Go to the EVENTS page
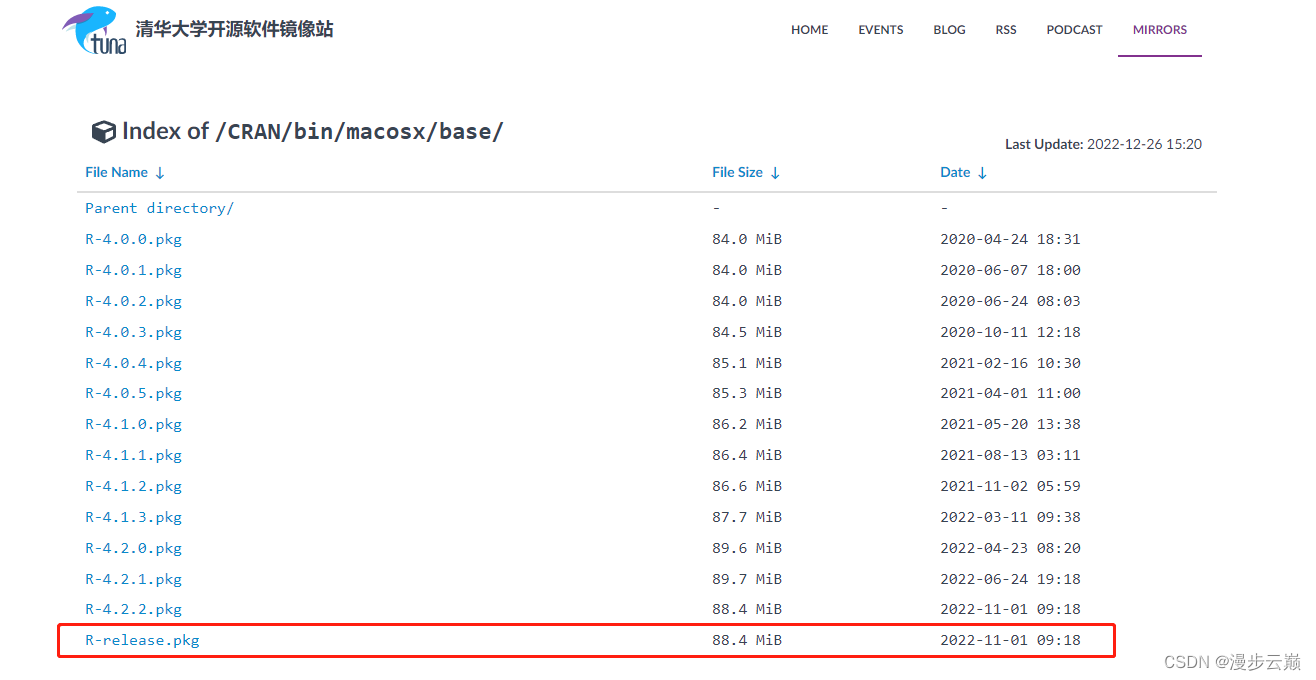 pos(880,30)
